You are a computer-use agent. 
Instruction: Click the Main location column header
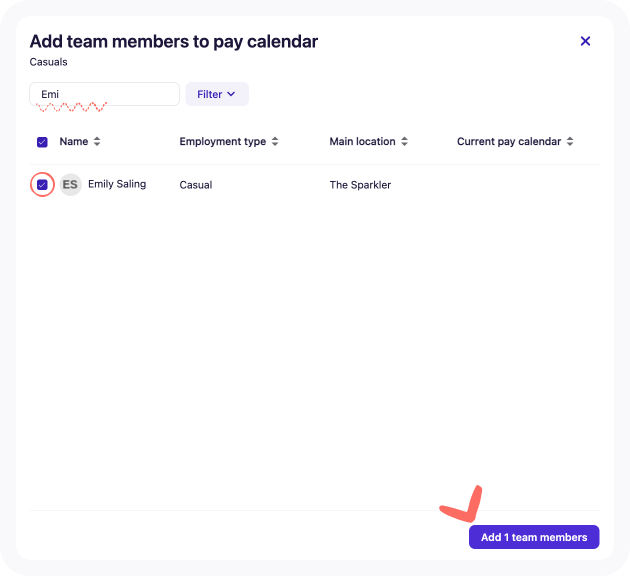362,141
